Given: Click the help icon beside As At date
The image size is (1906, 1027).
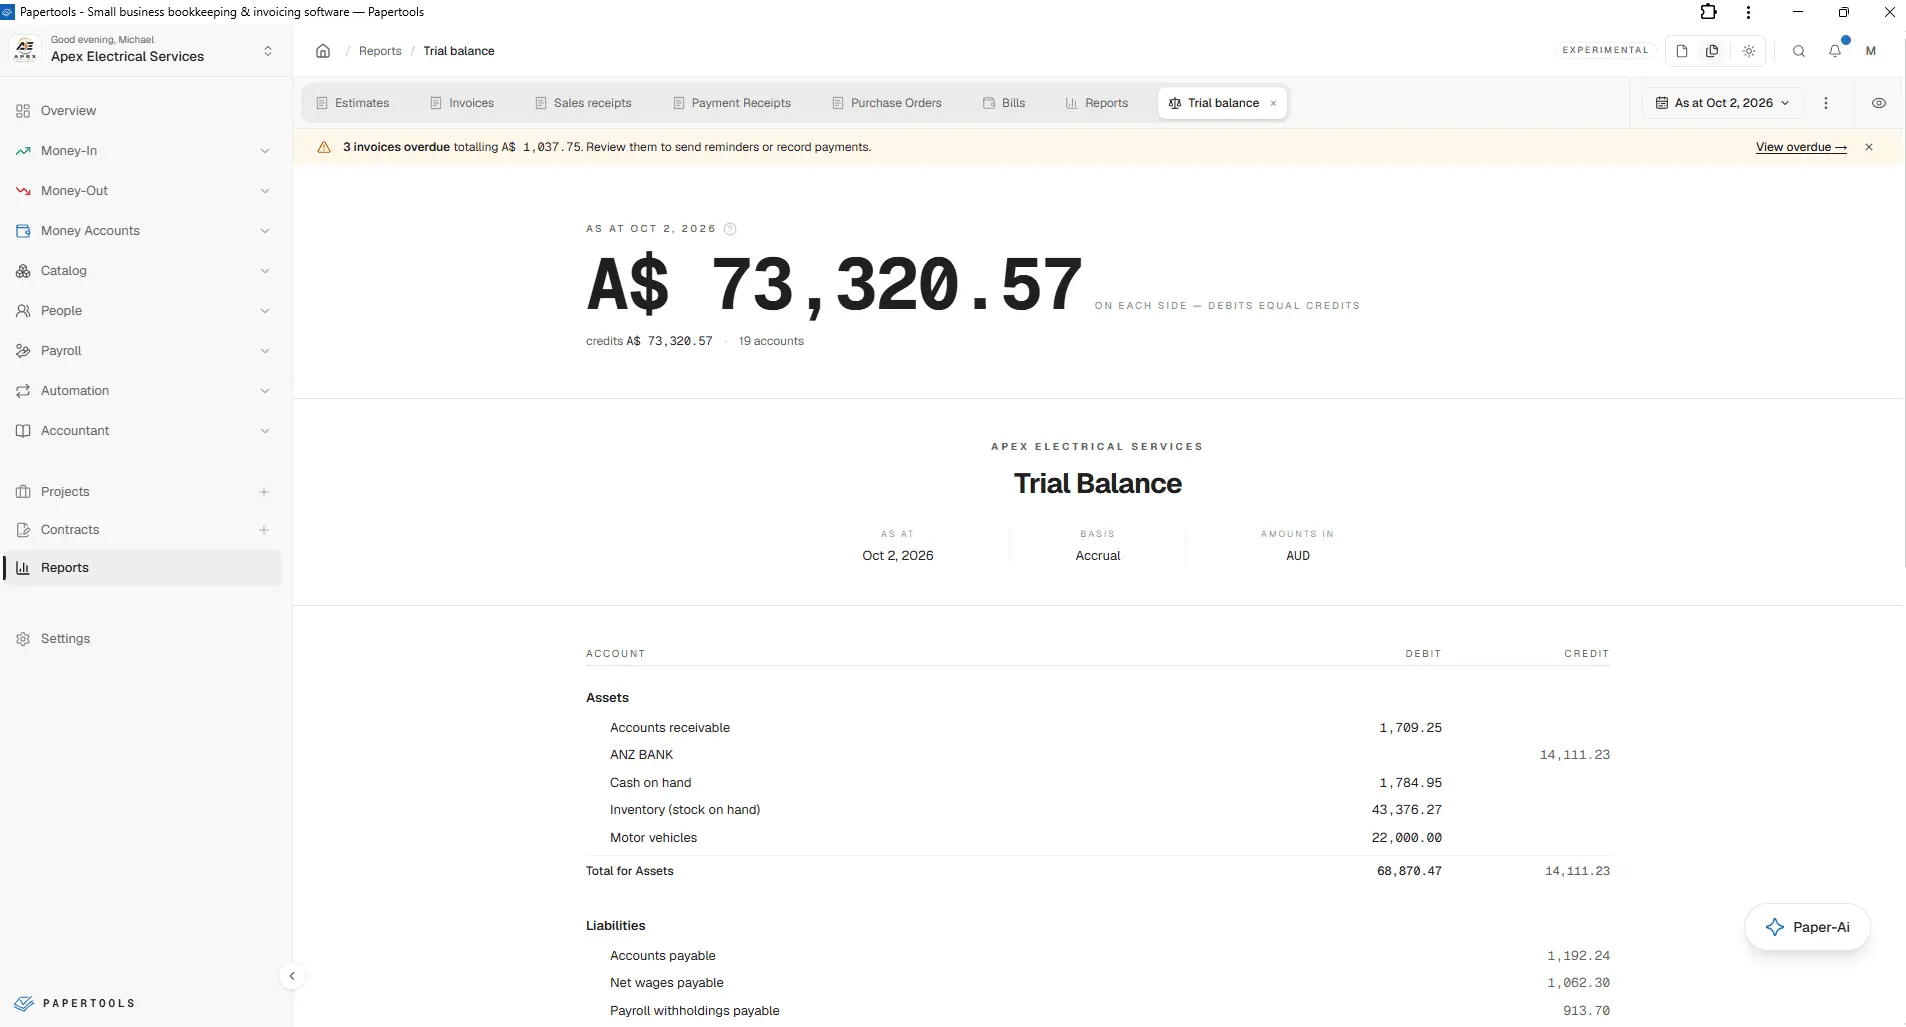Looking at the screenshot, I should [730, 229].
